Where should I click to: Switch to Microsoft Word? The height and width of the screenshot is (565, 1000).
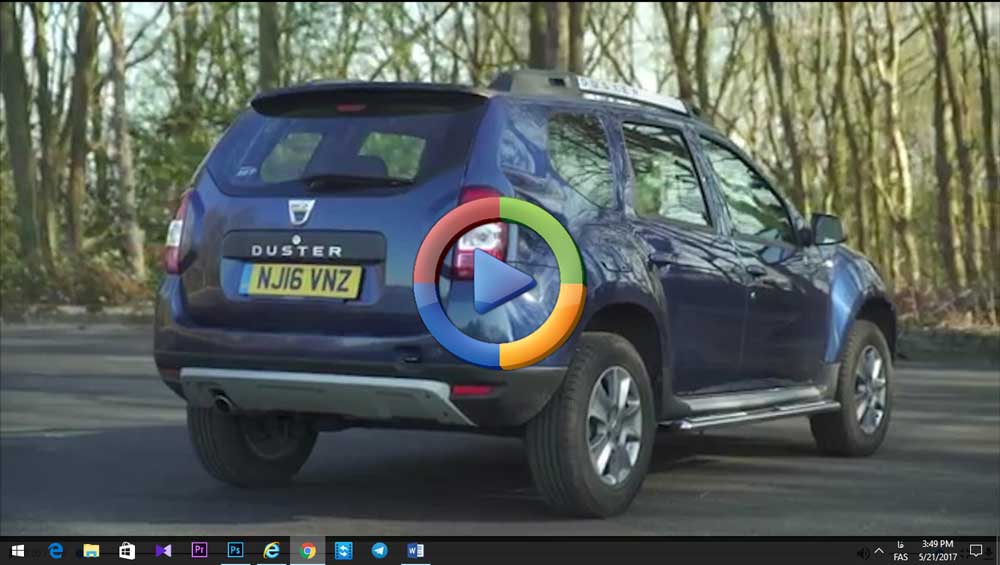tap(415, 550)
